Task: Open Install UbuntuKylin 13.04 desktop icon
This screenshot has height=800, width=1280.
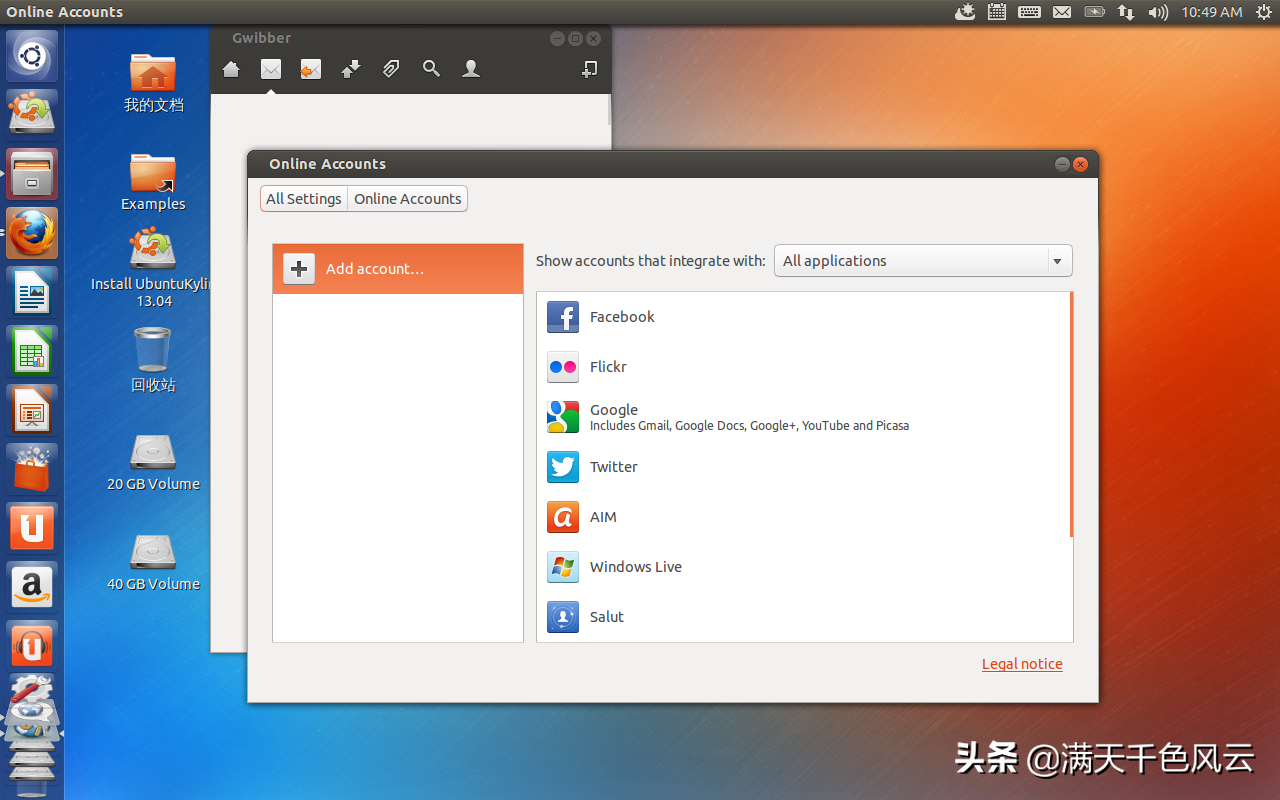Action: (153, 268)
